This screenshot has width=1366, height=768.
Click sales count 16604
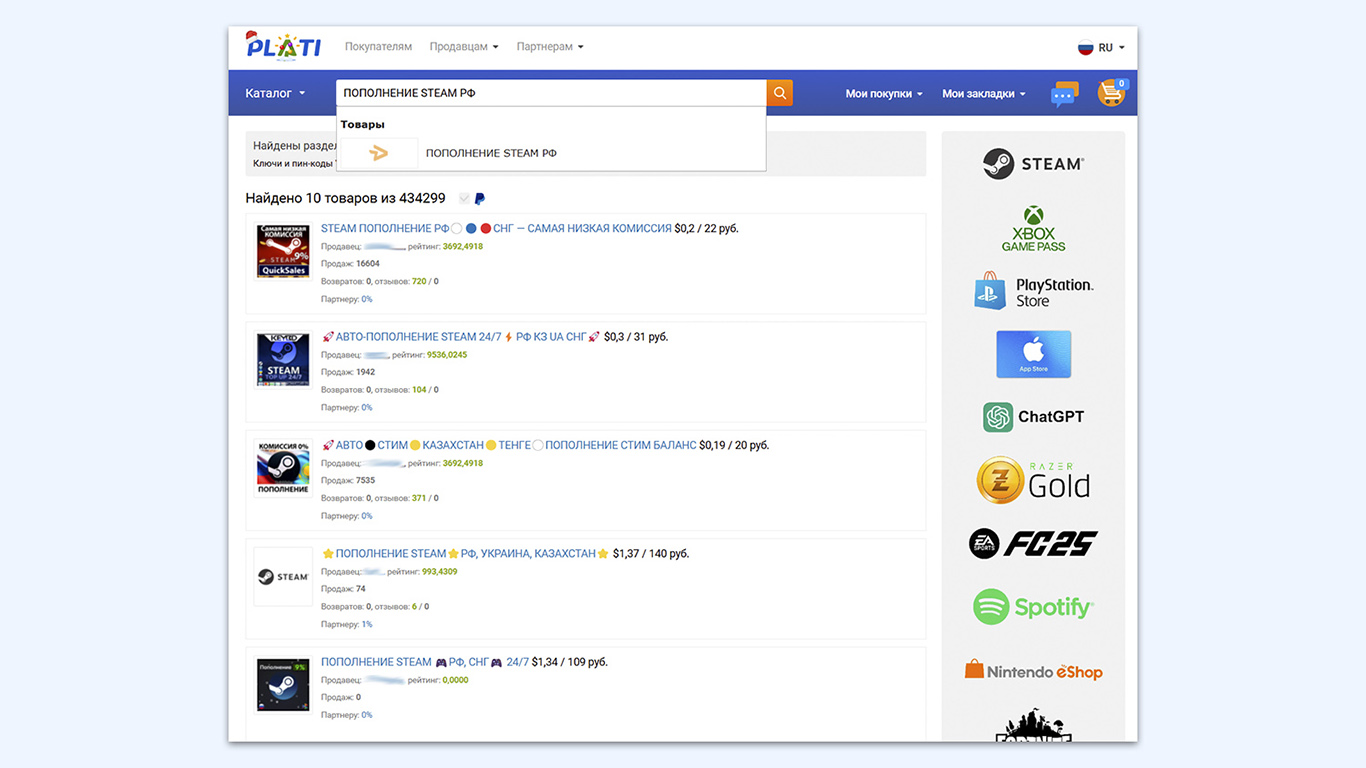pyautogui.click(x=368, y=264)
